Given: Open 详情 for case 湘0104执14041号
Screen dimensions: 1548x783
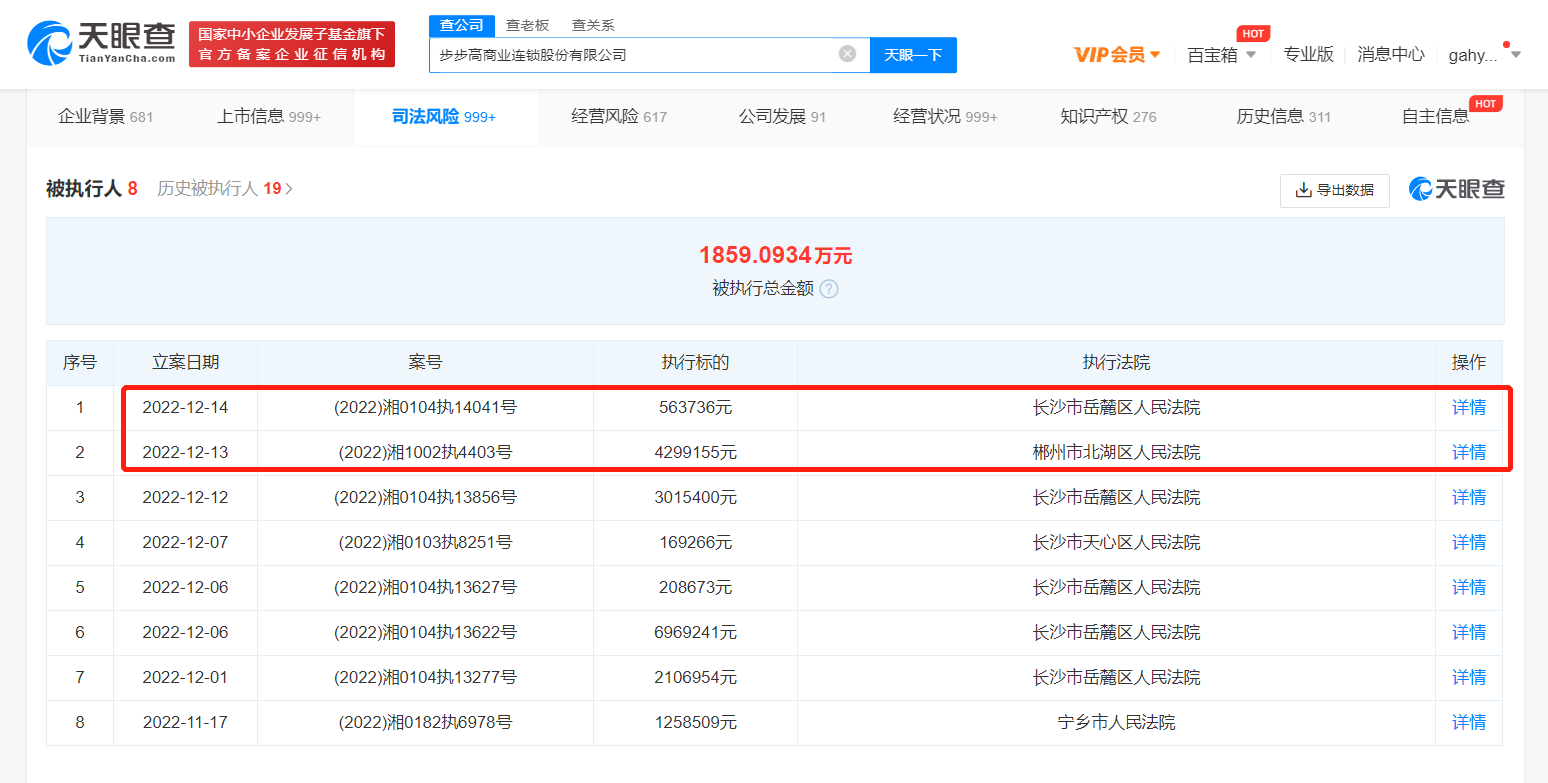Looking at the screenshot, I should 1469,407.
